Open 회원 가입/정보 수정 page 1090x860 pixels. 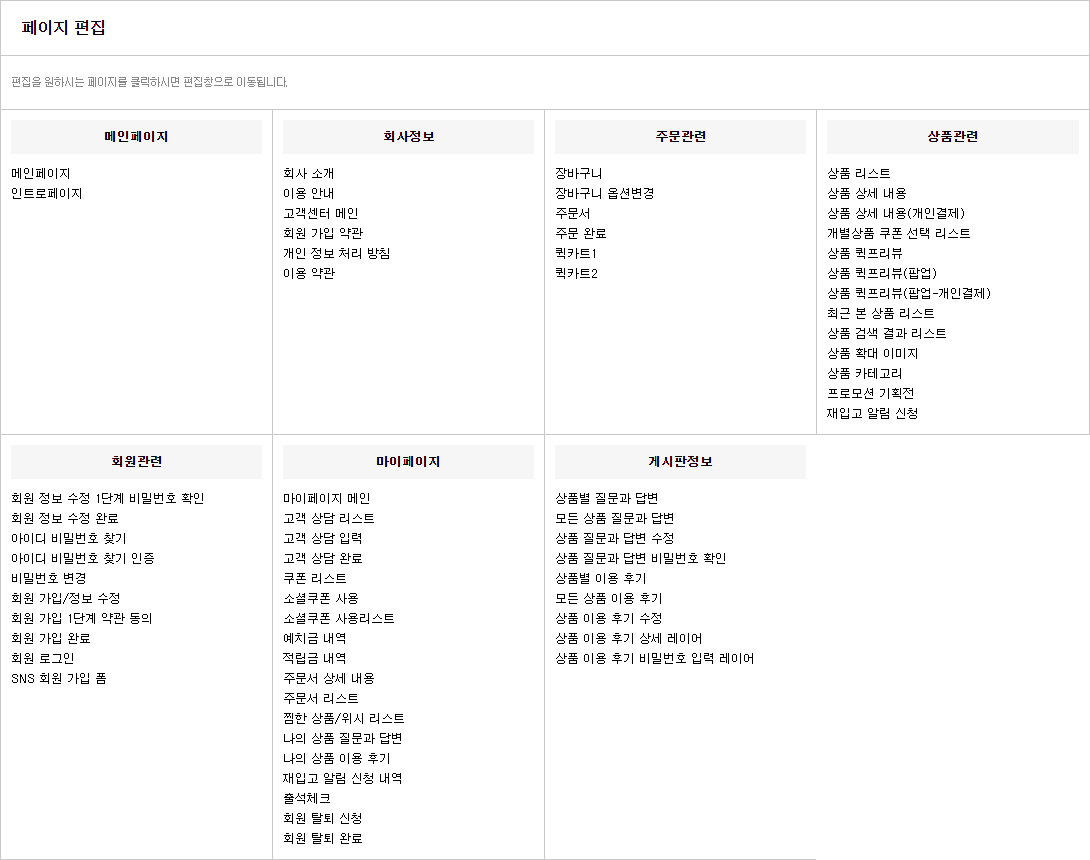pyautogui.click(x=66, y=599)
